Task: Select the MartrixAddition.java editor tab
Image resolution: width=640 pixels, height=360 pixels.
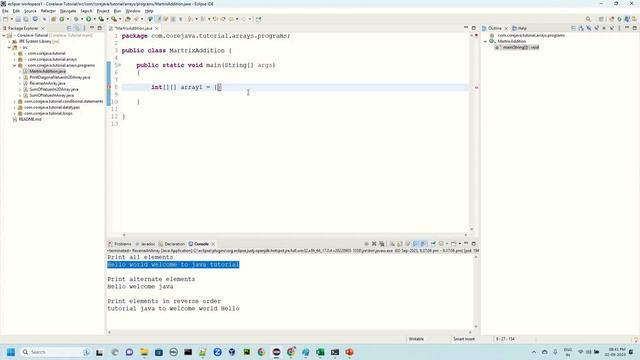Action: pyautogui.click(x=132, y=28)
